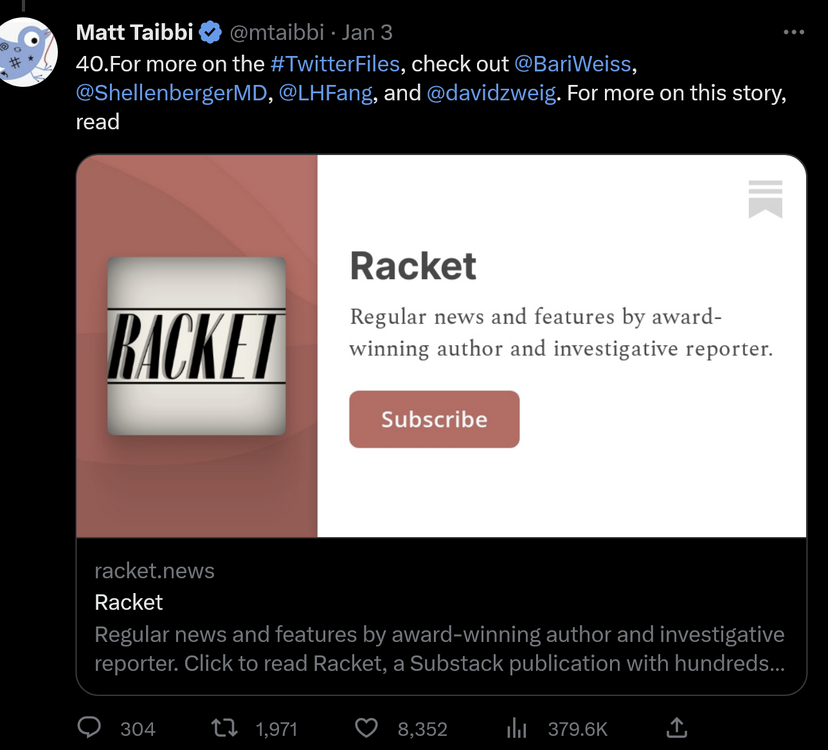
Task: Like the tweet with heart icon
Action: click(368, 728)
